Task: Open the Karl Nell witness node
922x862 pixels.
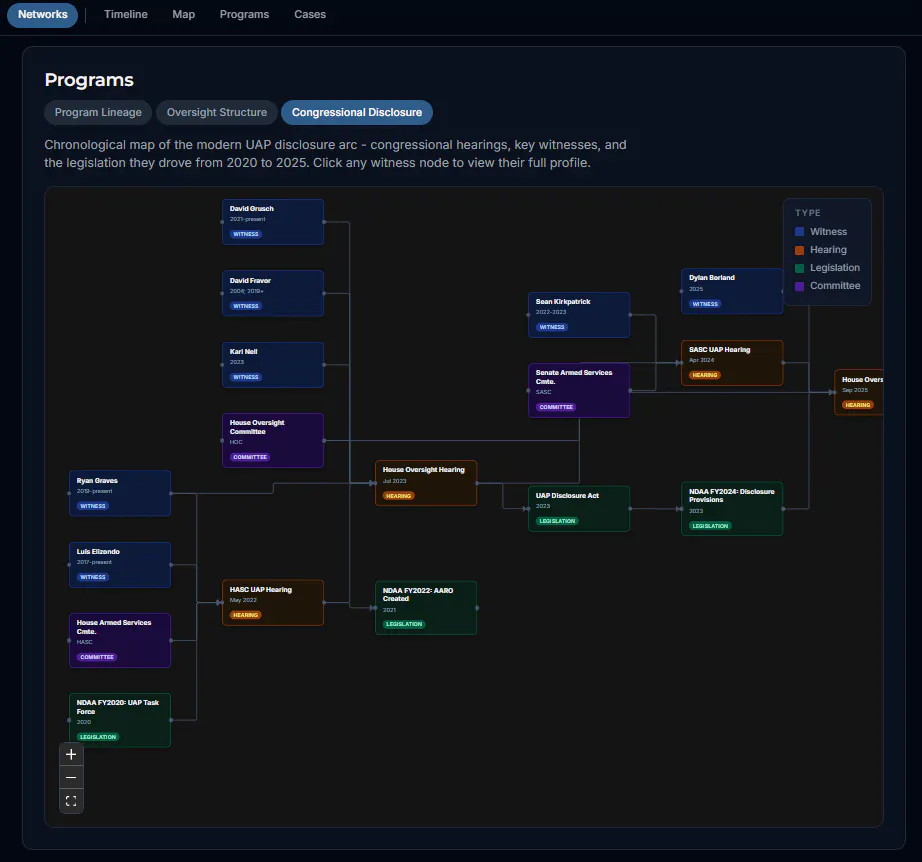Action: (273, 365)
